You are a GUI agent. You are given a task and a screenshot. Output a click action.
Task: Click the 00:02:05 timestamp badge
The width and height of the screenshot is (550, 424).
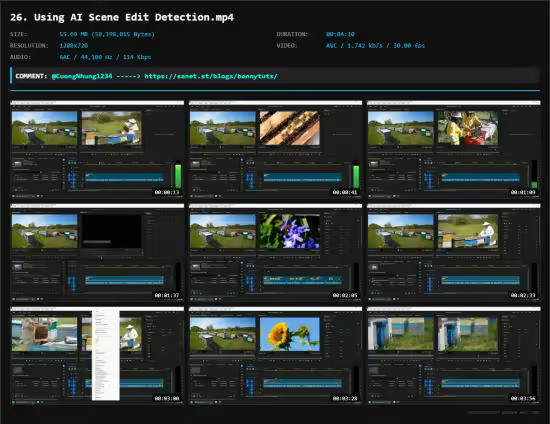pyautogui.click(x=345, y=295)
